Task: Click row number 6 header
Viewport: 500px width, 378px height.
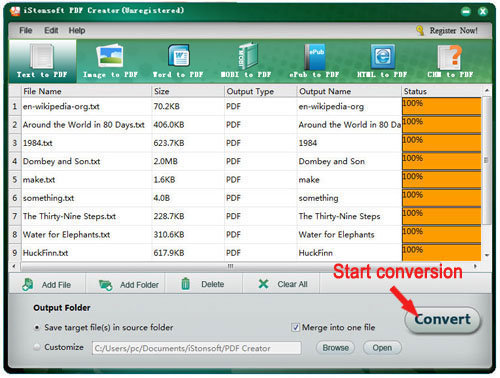Action: click(x=15, y=198)
